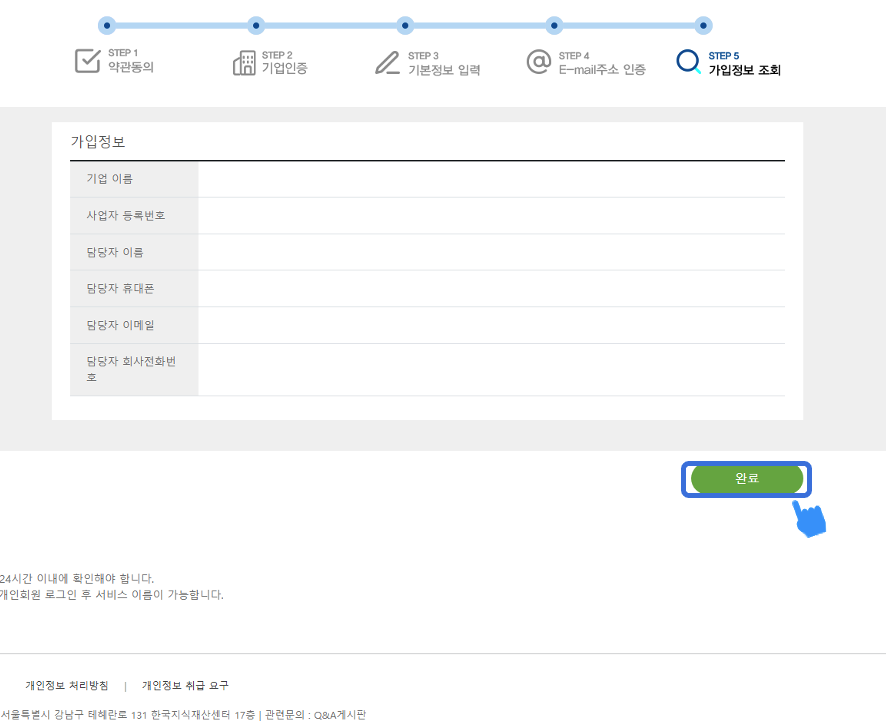The height and width of the screenshot is (722, 886).
Task: Click the STEP 4 @ email icon
Action: pyautogui.click(x=539, y=62)
